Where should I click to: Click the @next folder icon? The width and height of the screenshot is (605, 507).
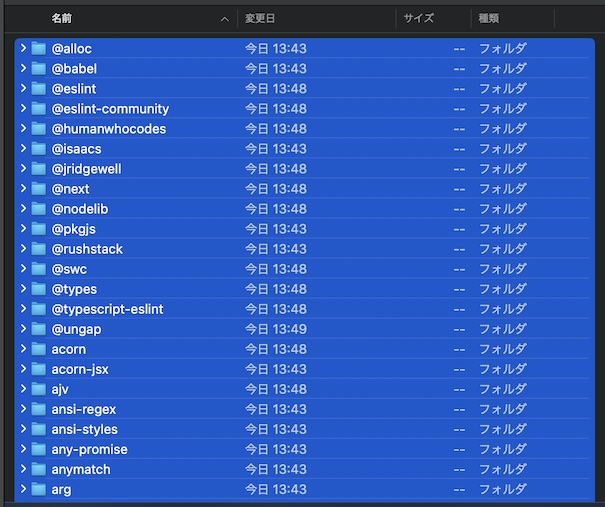click(x=39, y=189)
